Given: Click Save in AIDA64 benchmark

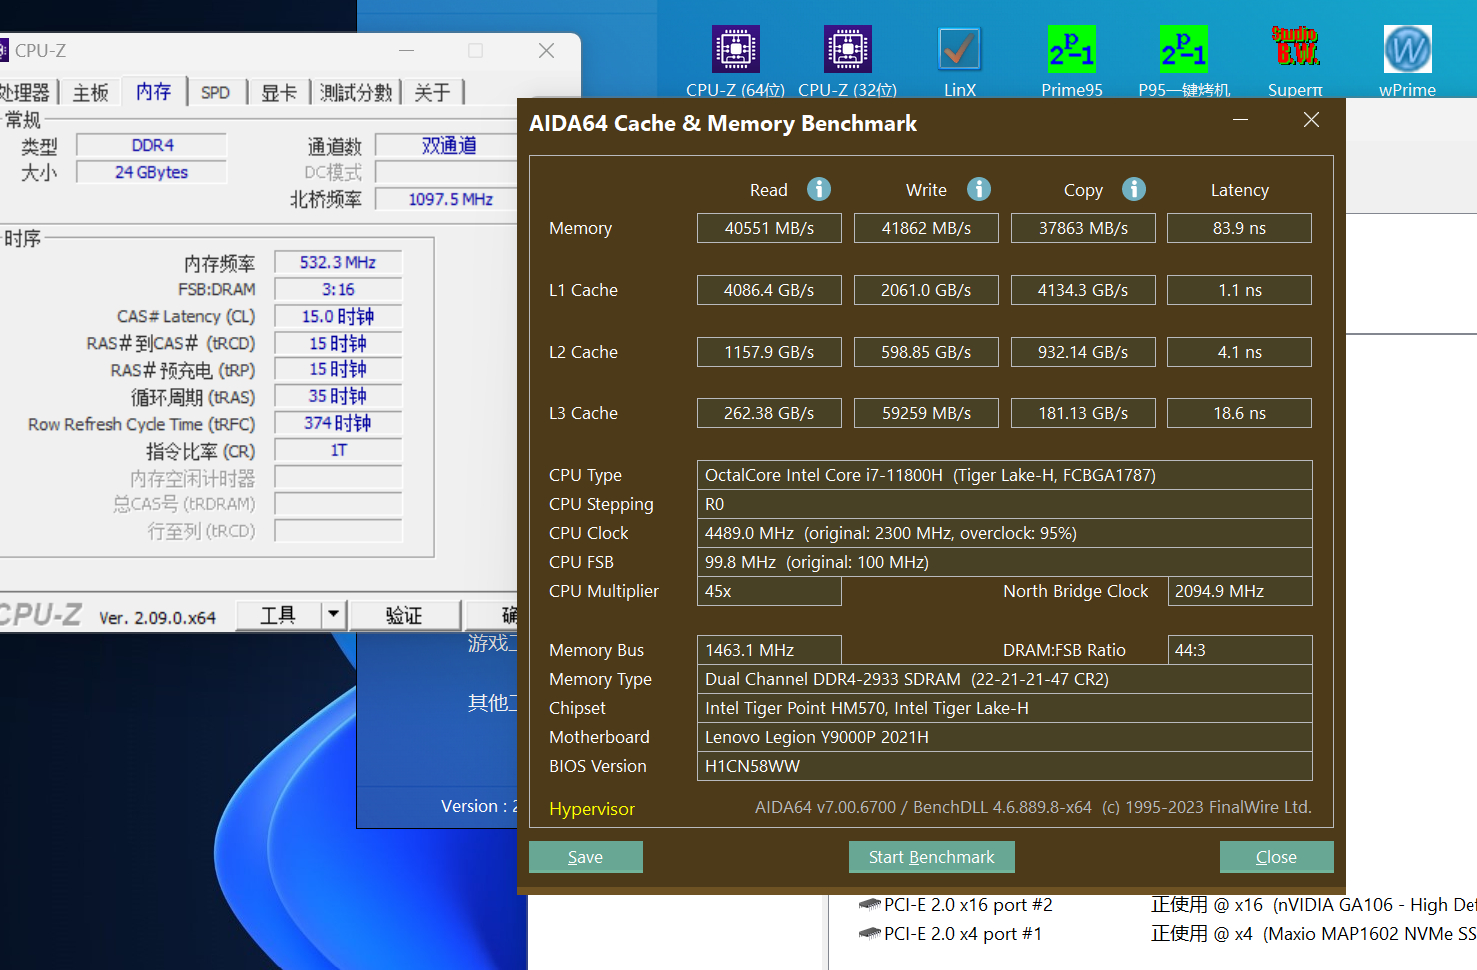Looking at the screenshot, I should [586, 857].
